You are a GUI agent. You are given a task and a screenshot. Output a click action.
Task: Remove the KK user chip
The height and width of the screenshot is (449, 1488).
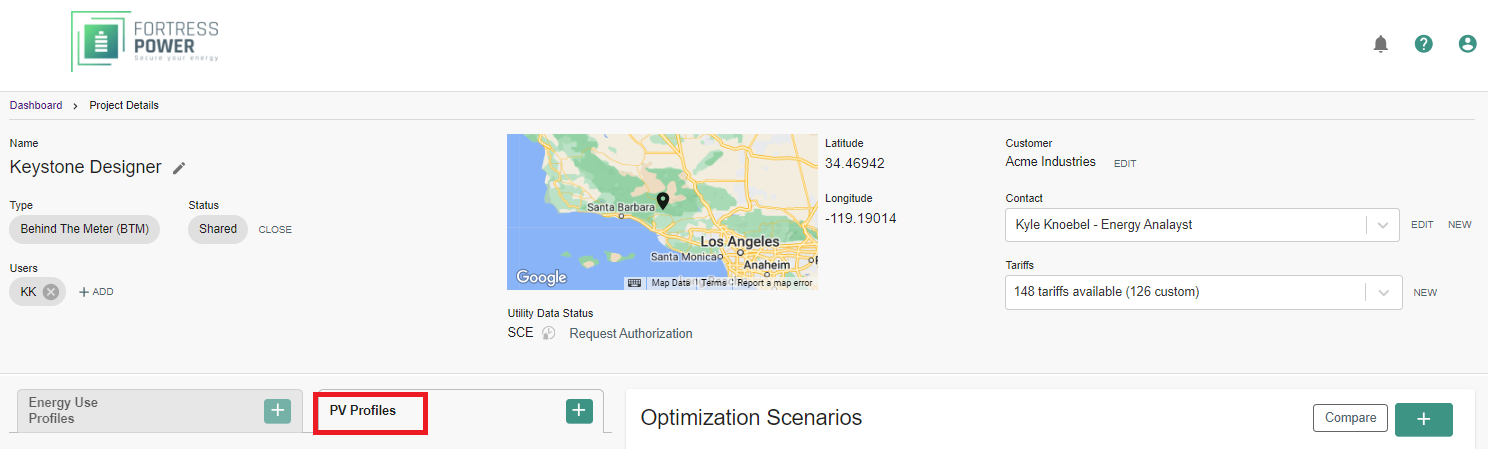[51, 292]
